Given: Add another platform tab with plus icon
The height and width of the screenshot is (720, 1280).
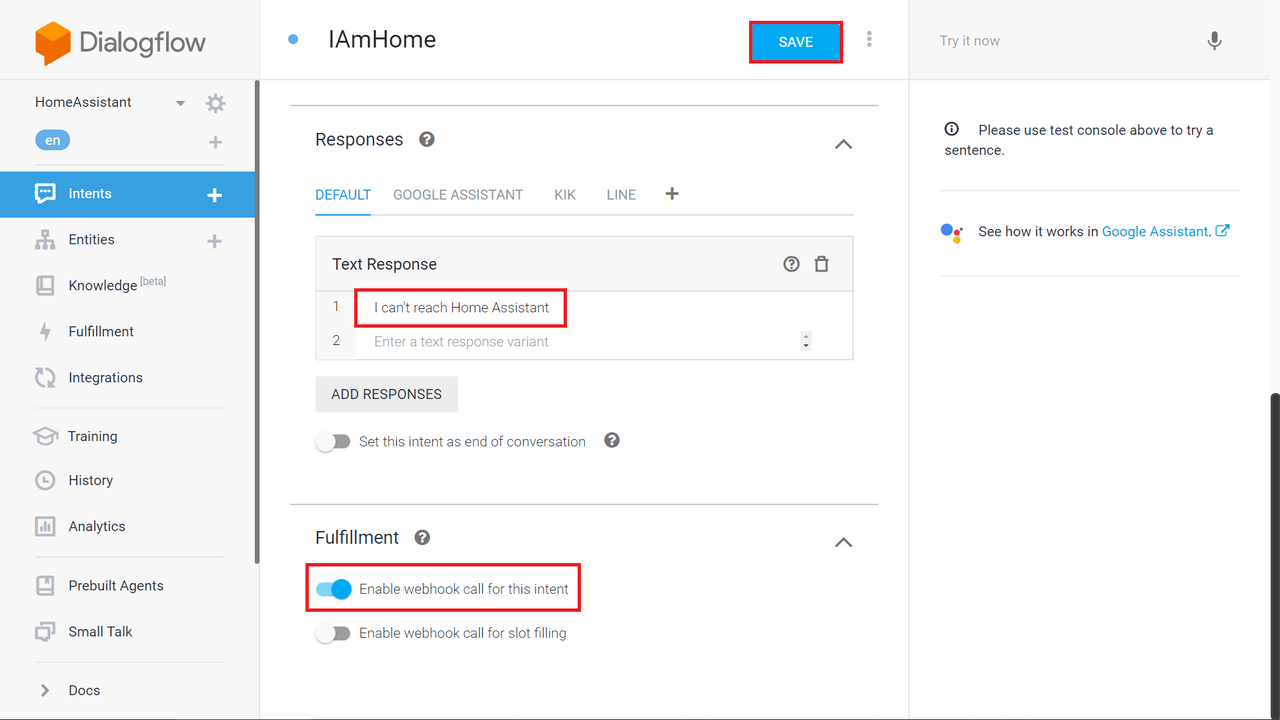Looking at the screenshot, I should coord(672,194).
